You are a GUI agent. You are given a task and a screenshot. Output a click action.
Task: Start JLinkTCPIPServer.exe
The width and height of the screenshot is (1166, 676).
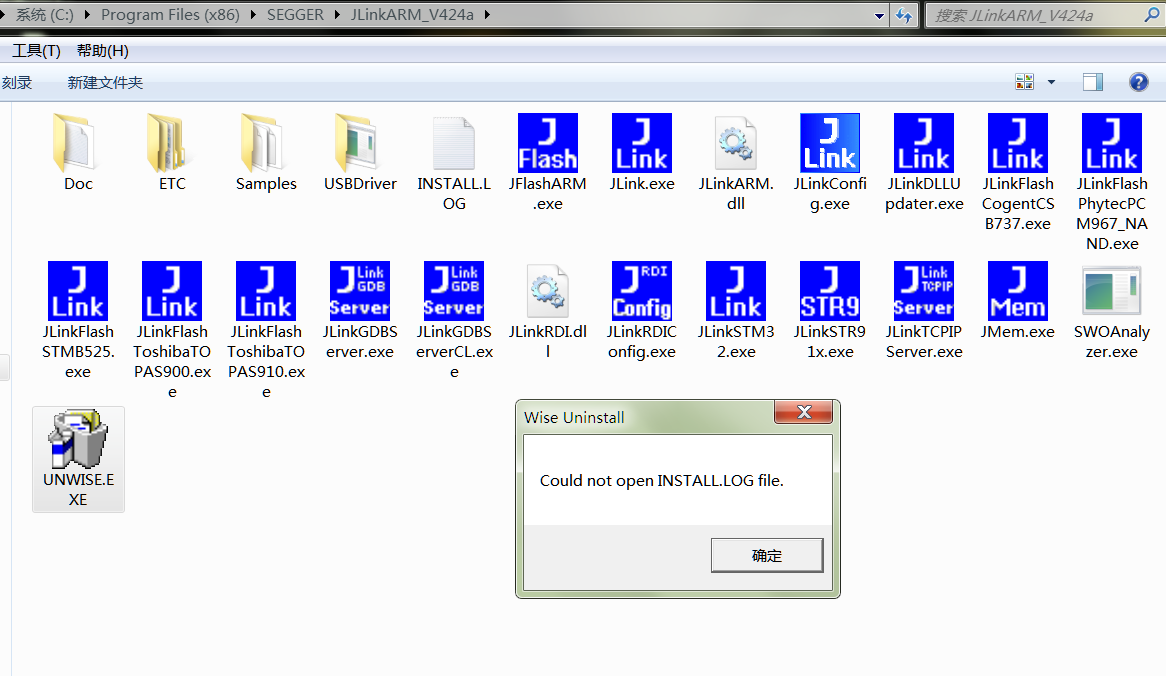click(923, 291)
